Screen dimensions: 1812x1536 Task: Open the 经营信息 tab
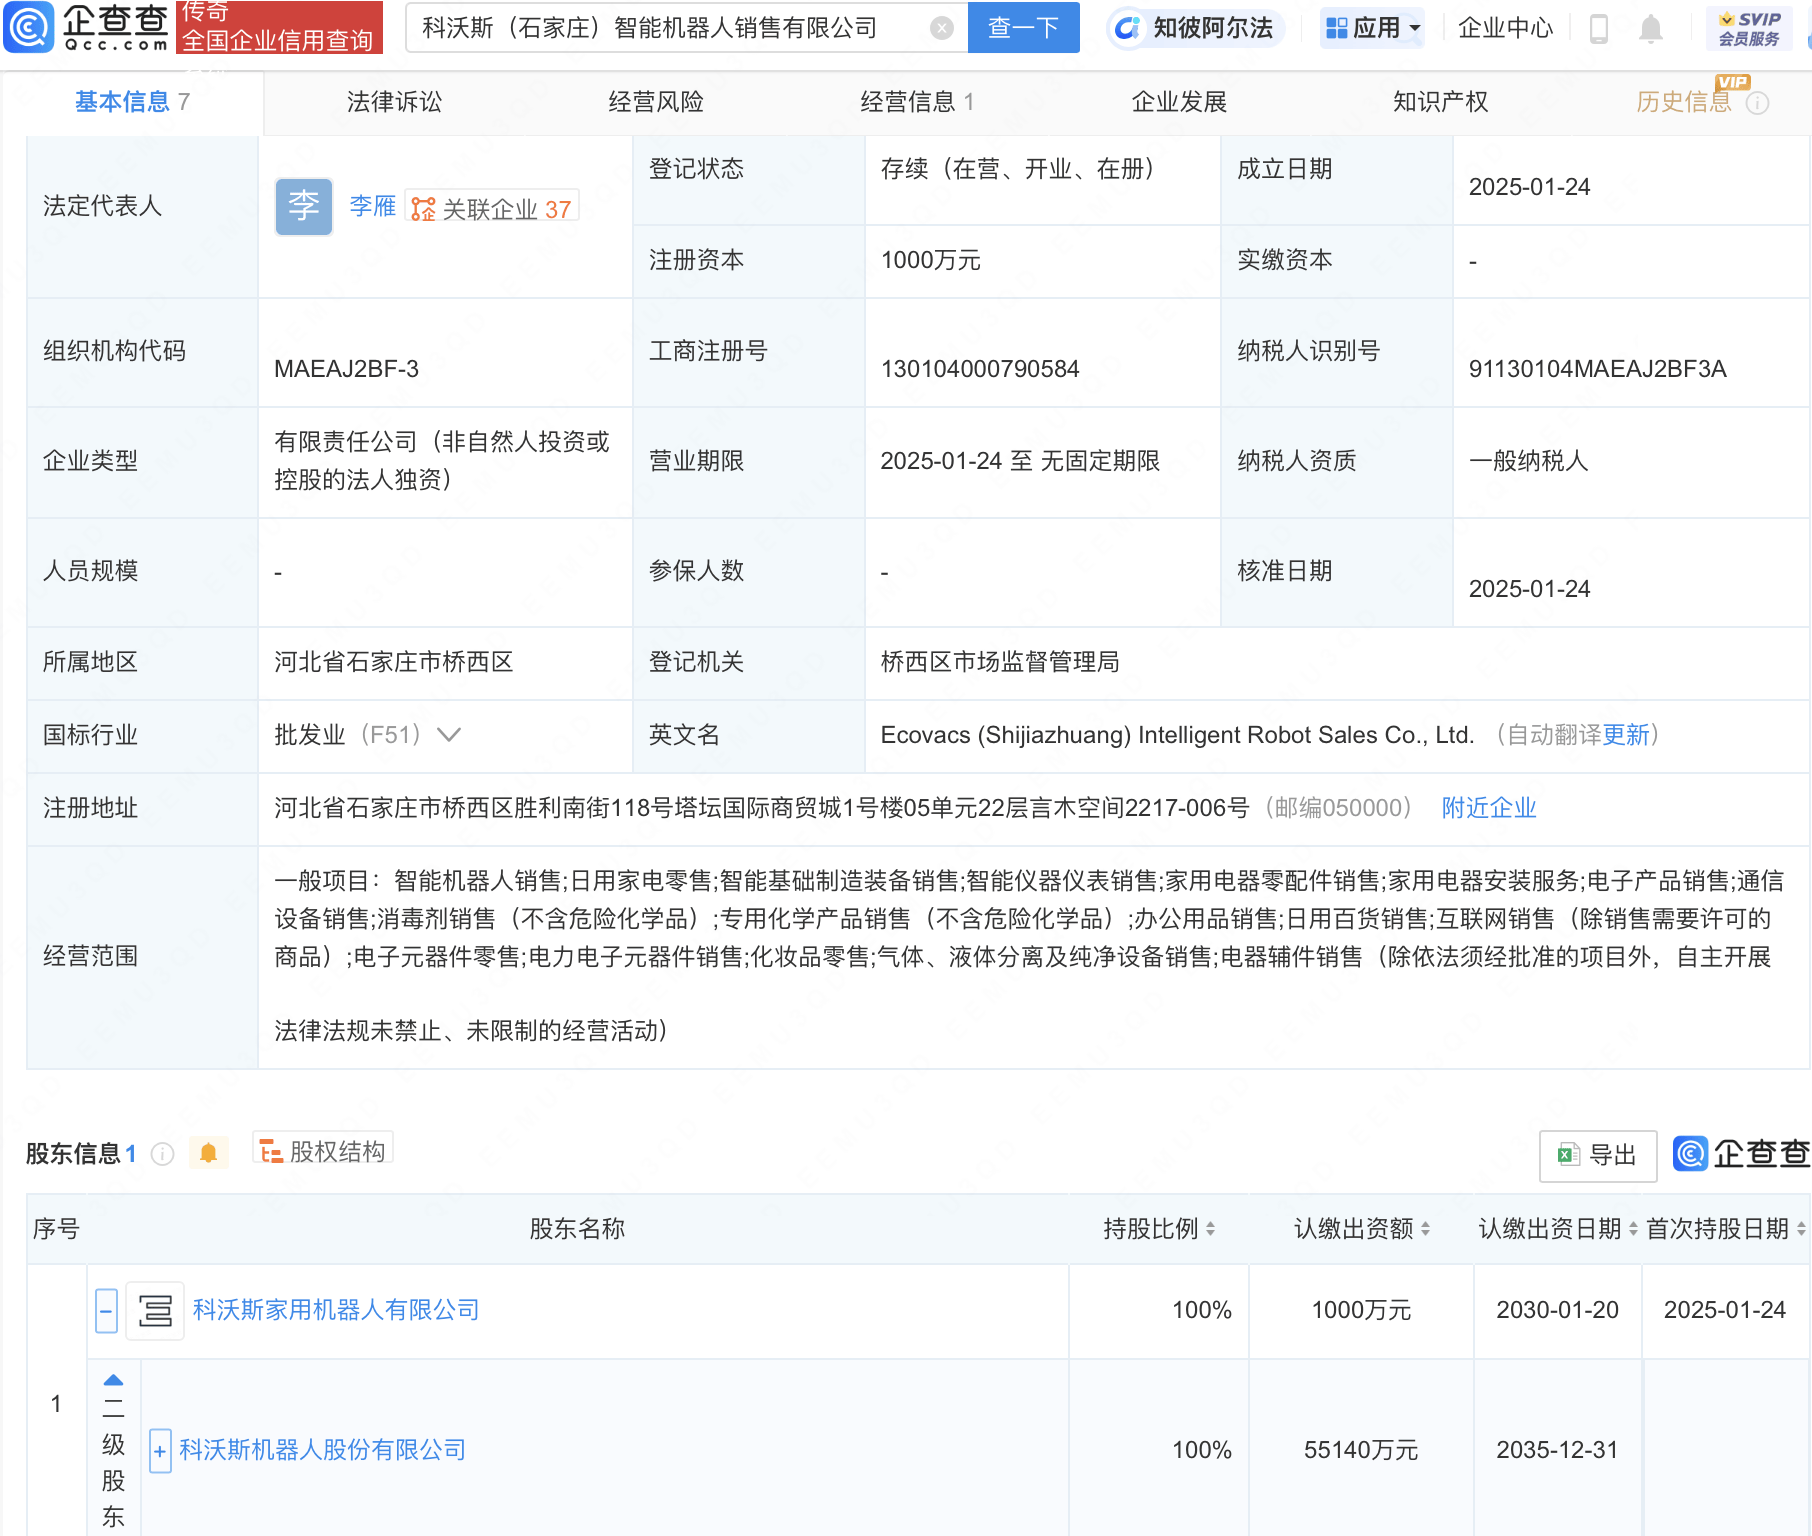[917, 102]
